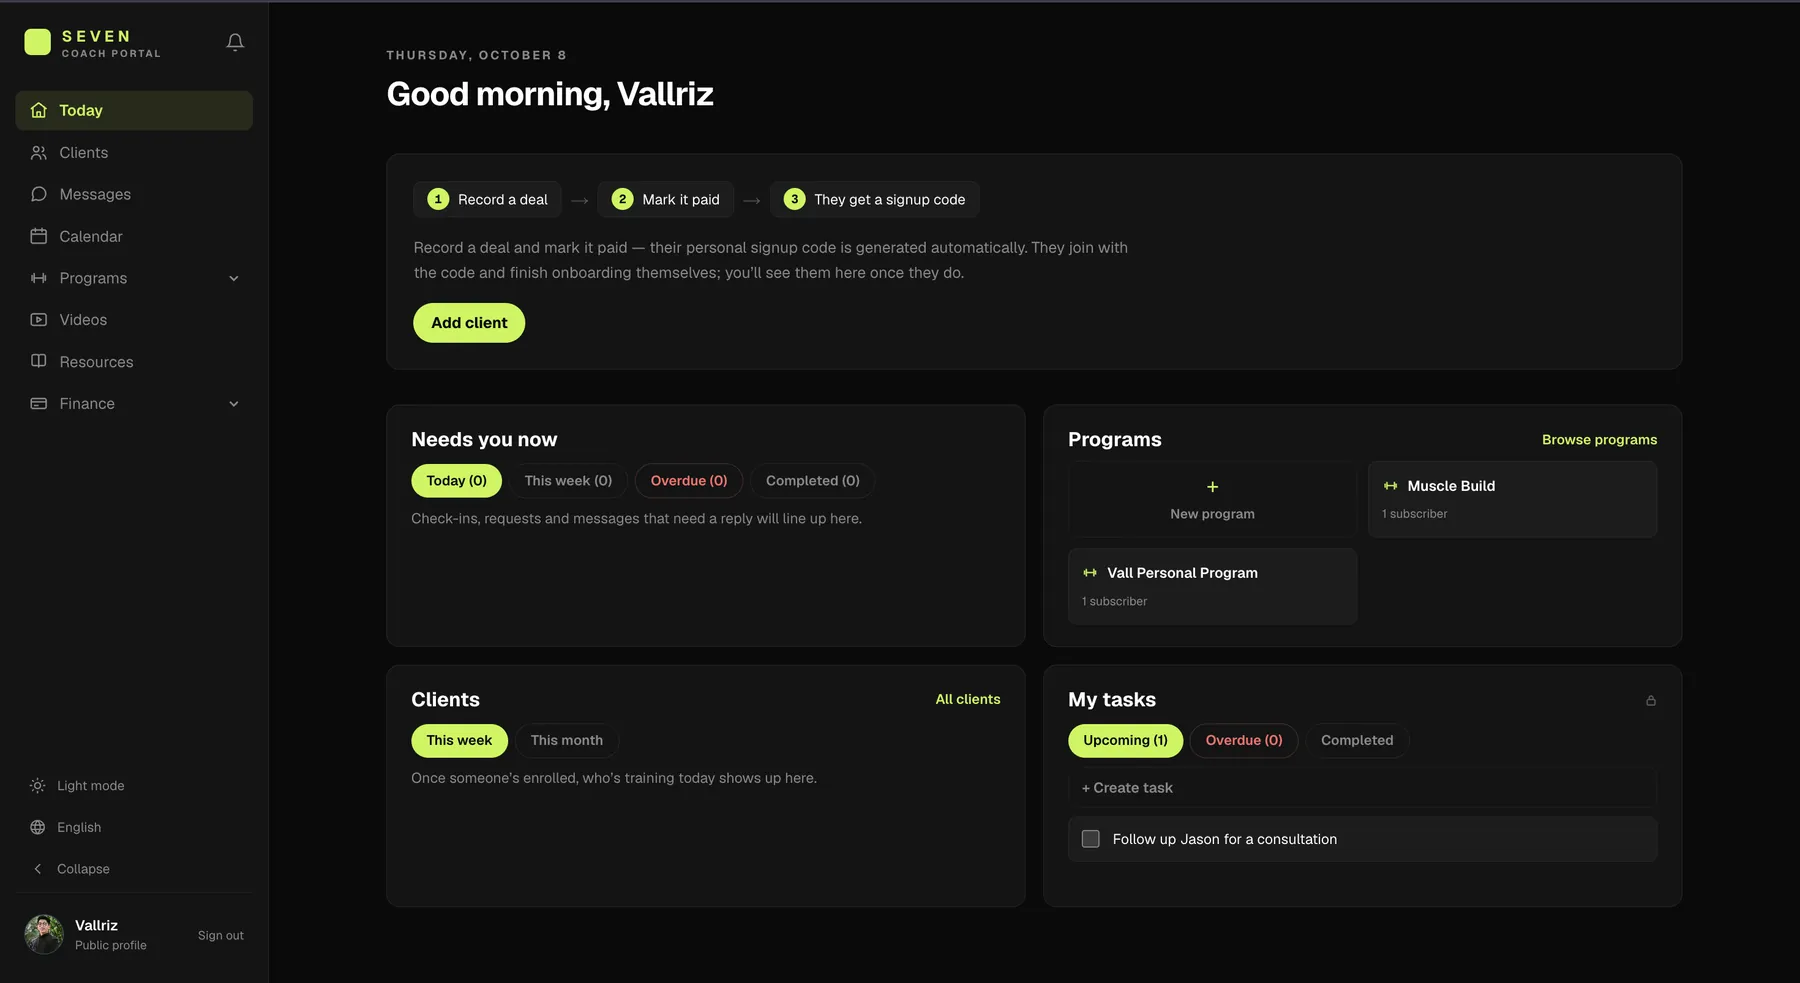1800x983 pixels.
Task: Click the Create task input field
Action: [1362, 788]
